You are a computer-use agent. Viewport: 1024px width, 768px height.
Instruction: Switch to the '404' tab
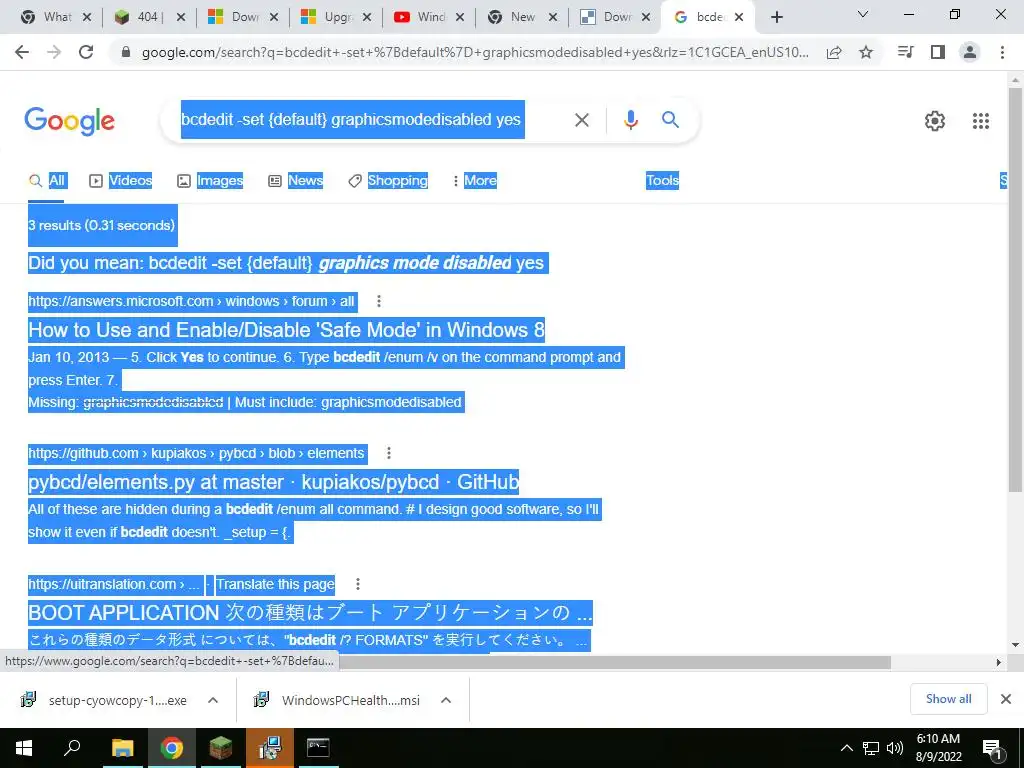coord(150,17)
